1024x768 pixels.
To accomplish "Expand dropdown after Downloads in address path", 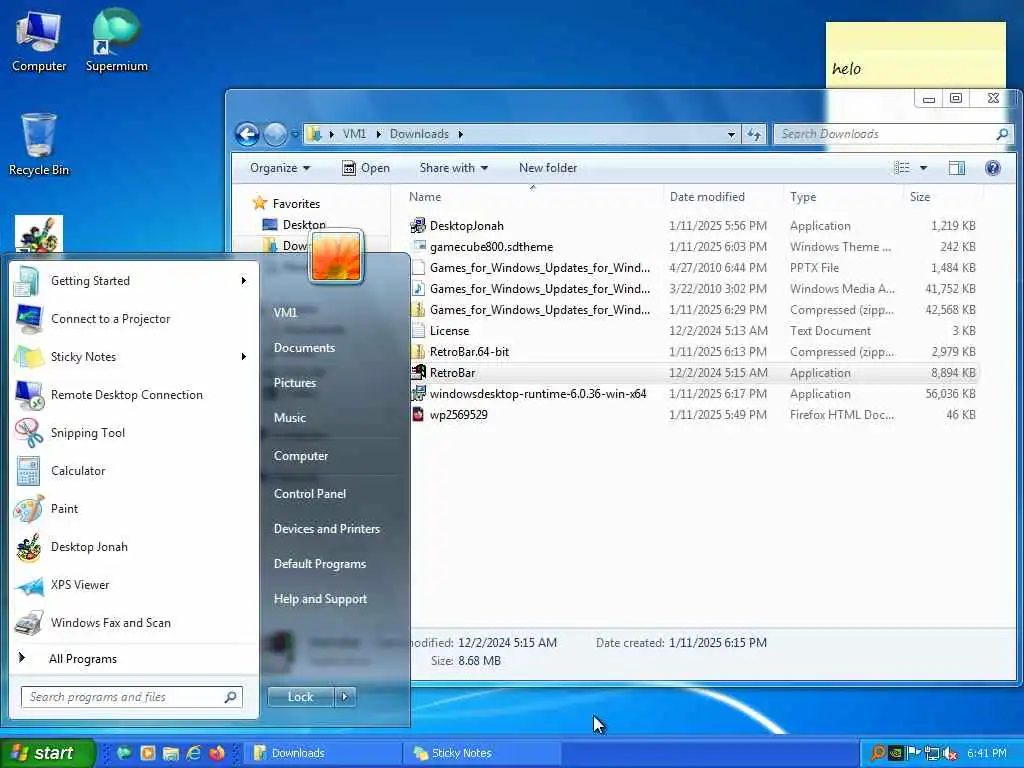I will pos(460,135).
